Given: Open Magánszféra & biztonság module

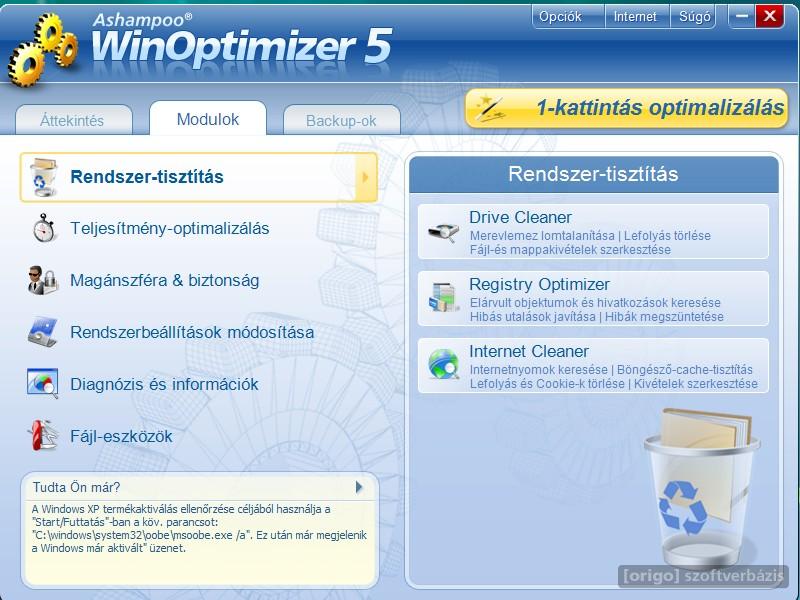Looking at the screenshot, I should pos(164,280).
